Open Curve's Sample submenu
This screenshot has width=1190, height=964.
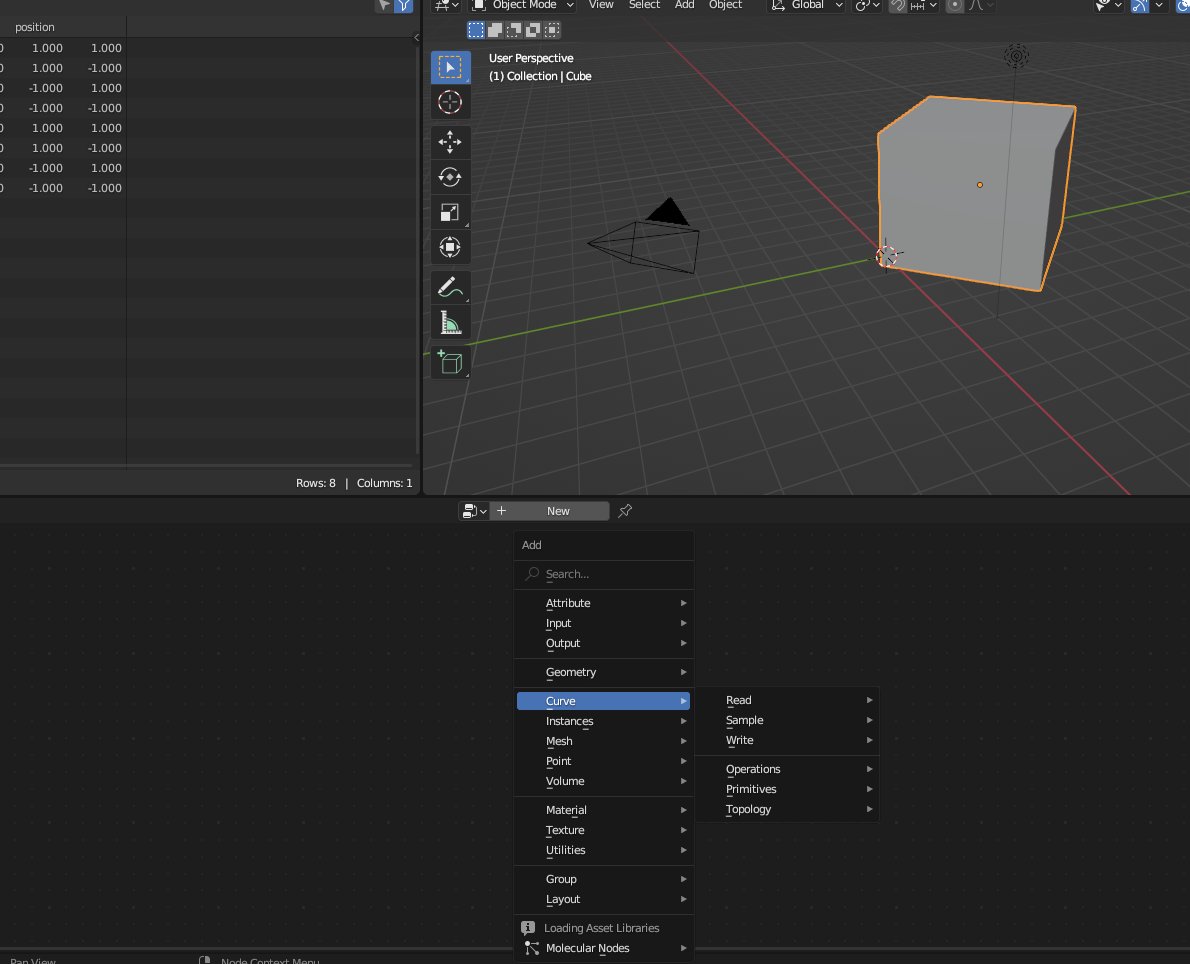(x=787, y=720)
